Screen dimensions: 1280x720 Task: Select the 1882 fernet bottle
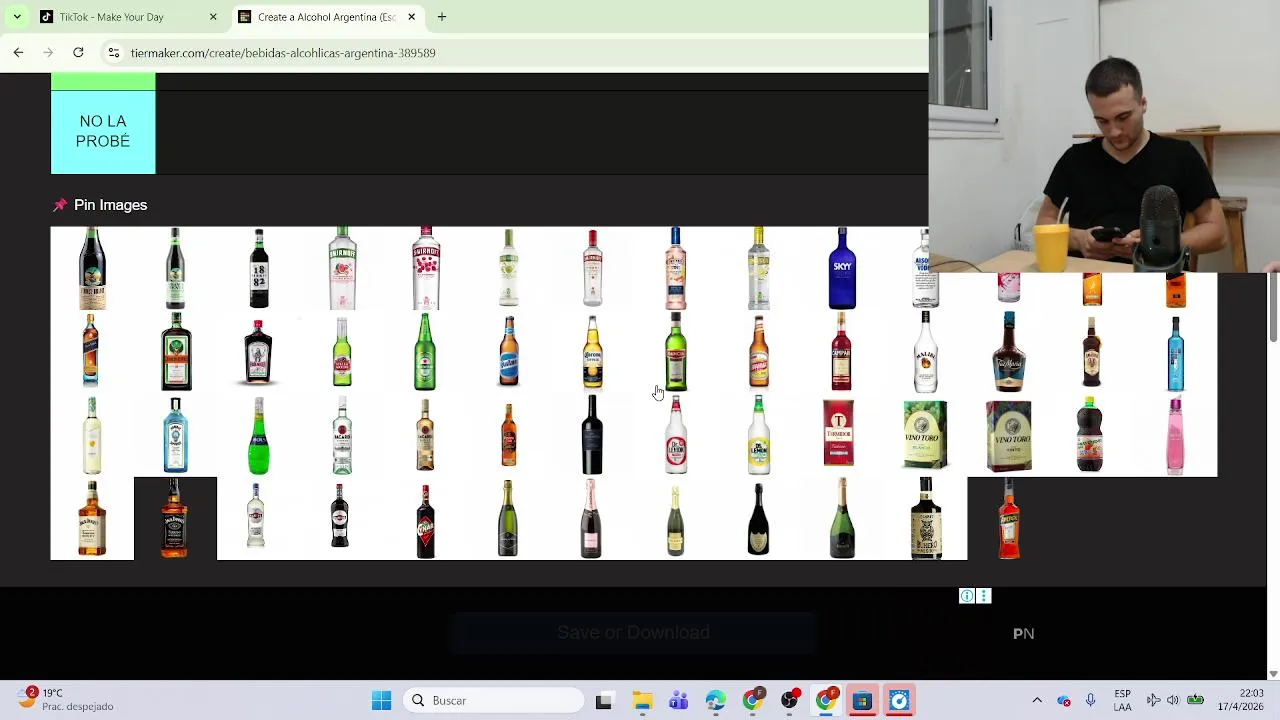tap(259, 268)
